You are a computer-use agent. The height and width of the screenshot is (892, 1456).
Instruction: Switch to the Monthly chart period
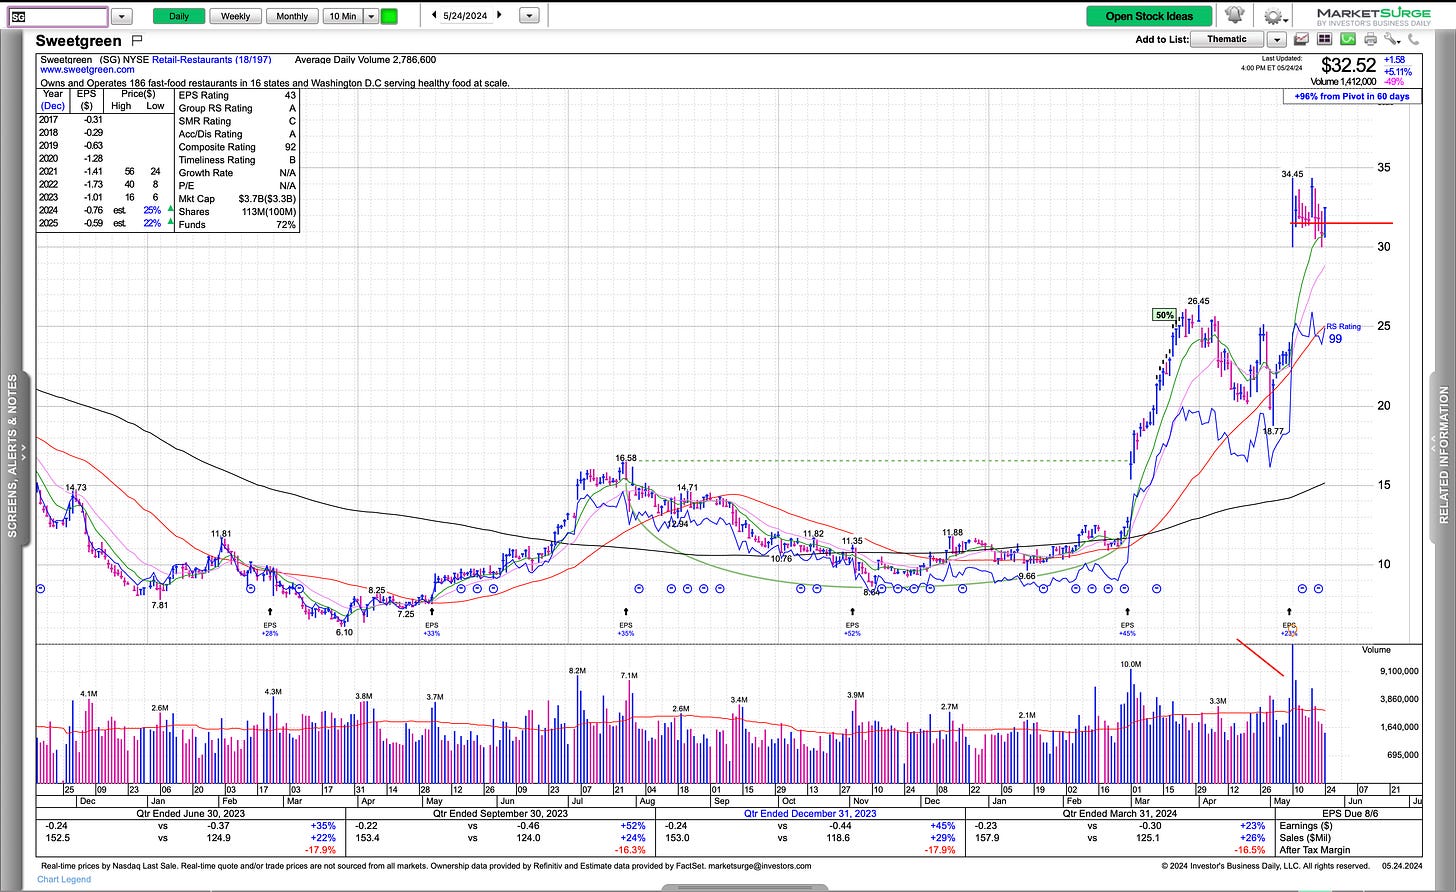pos(292,16)
